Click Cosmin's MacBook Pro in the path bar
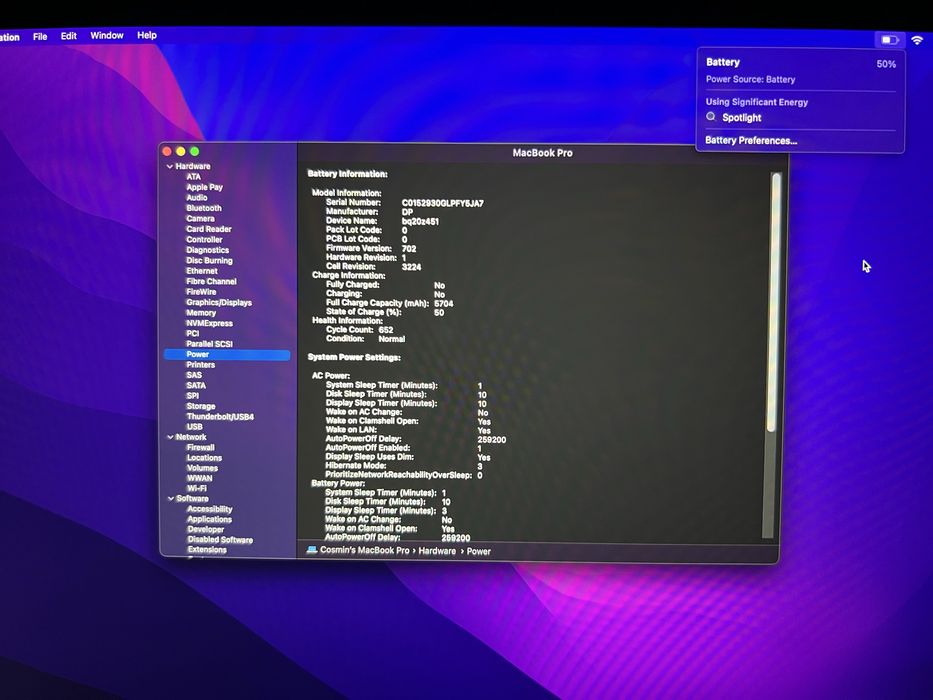The height and width of the screenshot is (700, 933). click(x=364, y=550)
